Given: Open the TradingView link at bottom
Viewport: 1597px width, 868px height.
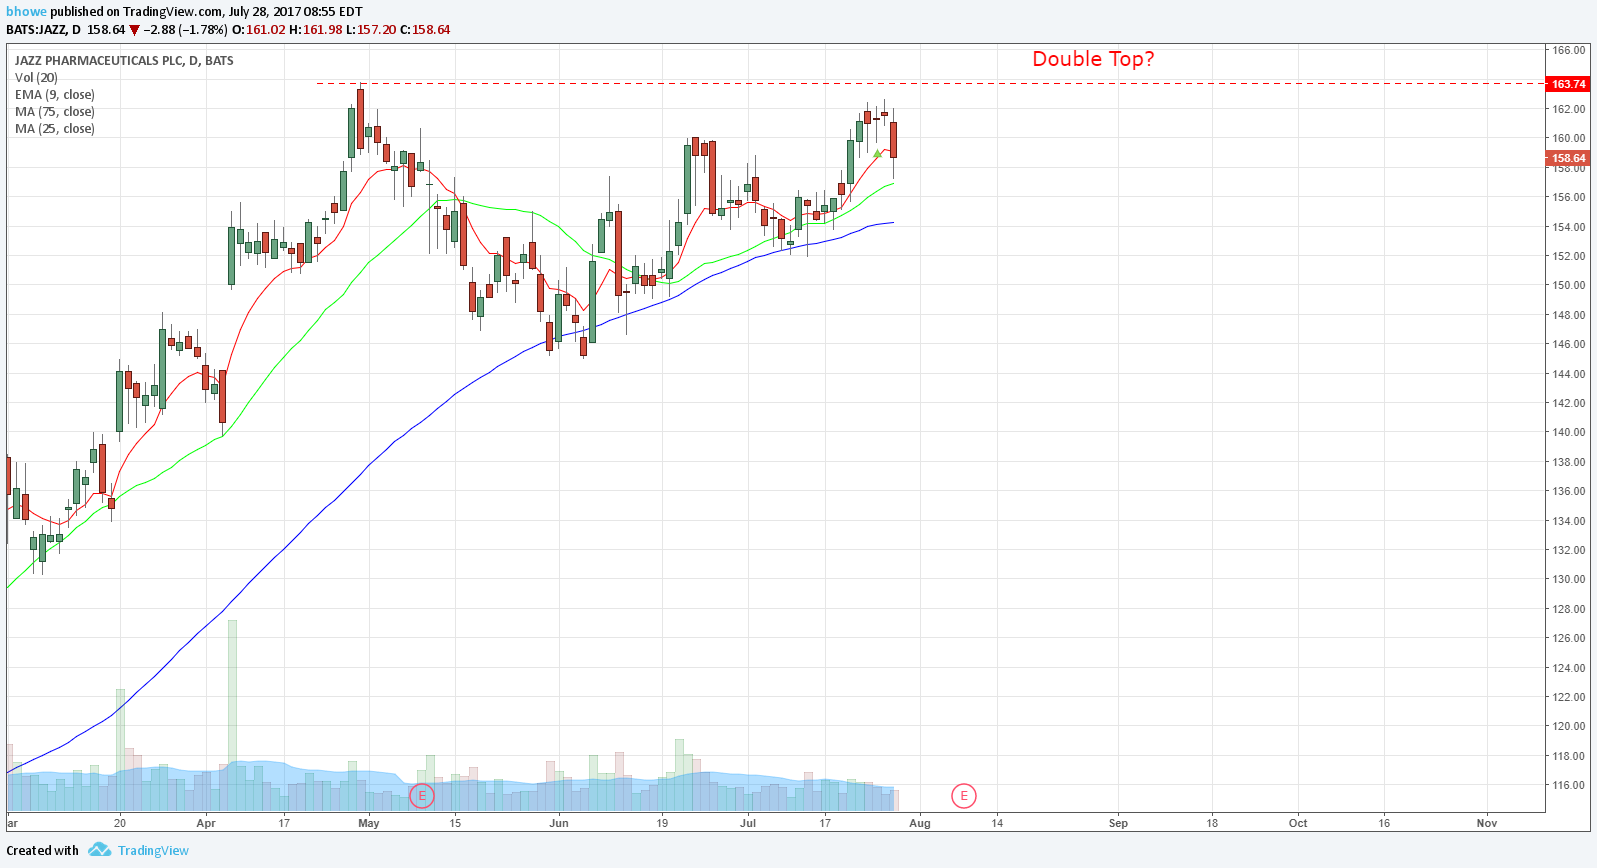Looking at the screenshot, I should [x=153, y=851].
